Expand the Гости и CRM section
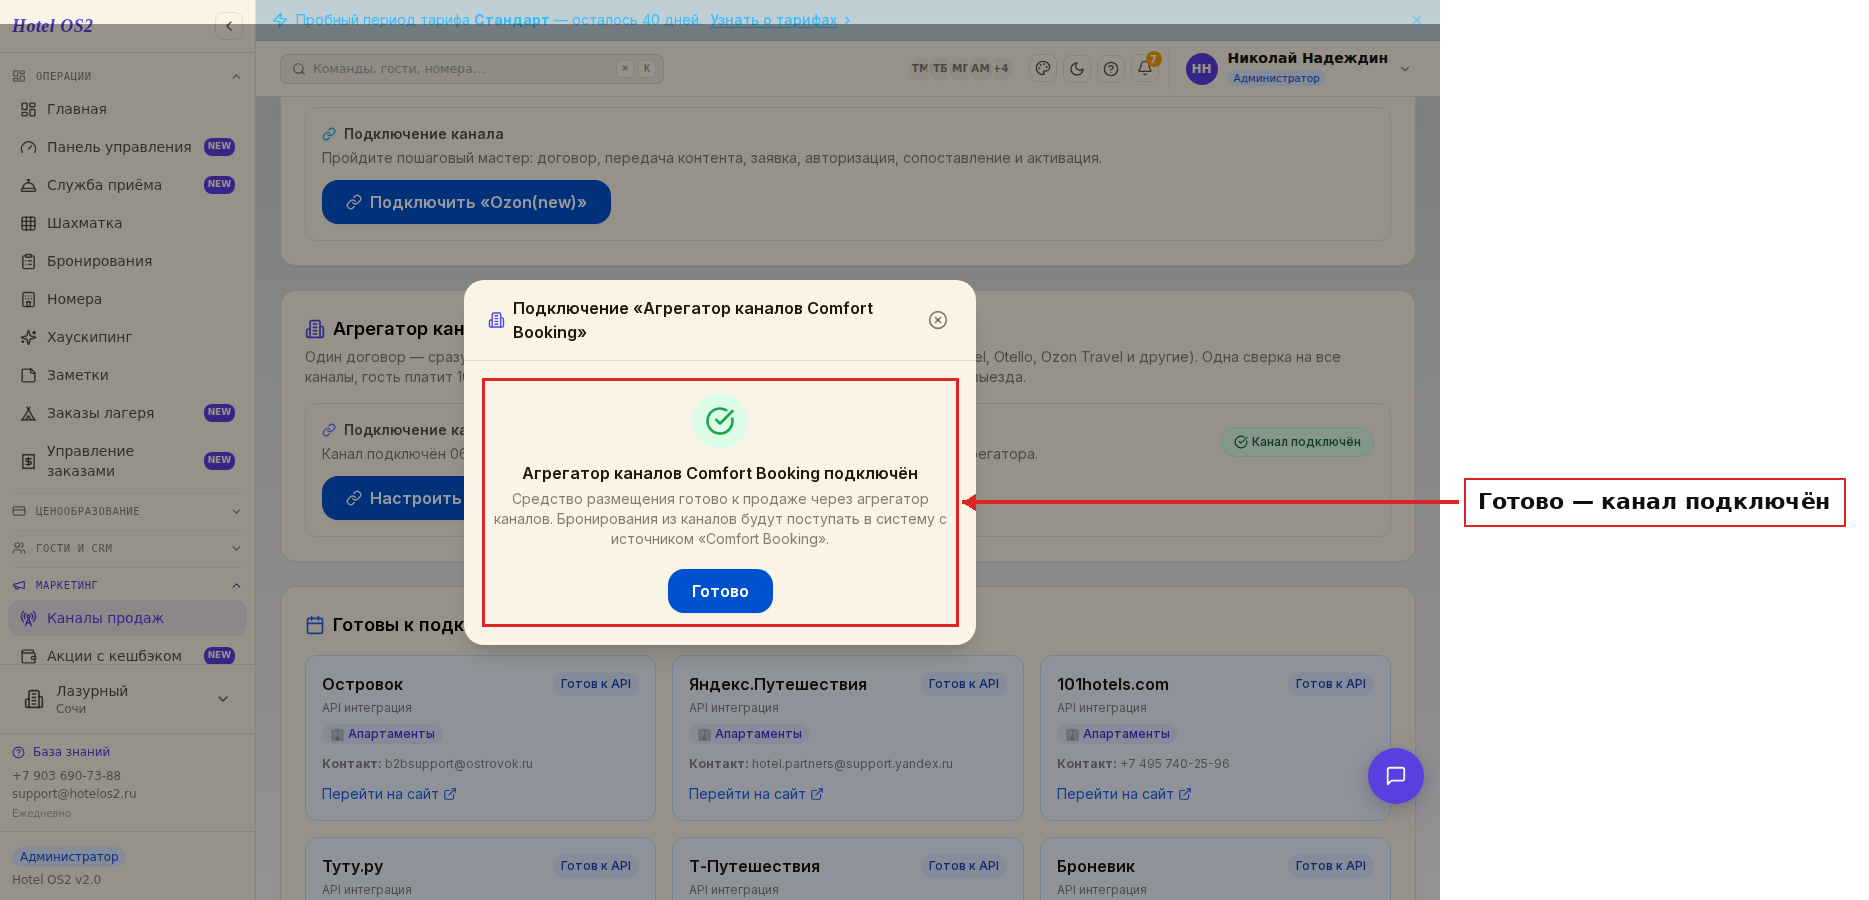Screen dimensions: 1869x900 (x=127, y=548)
